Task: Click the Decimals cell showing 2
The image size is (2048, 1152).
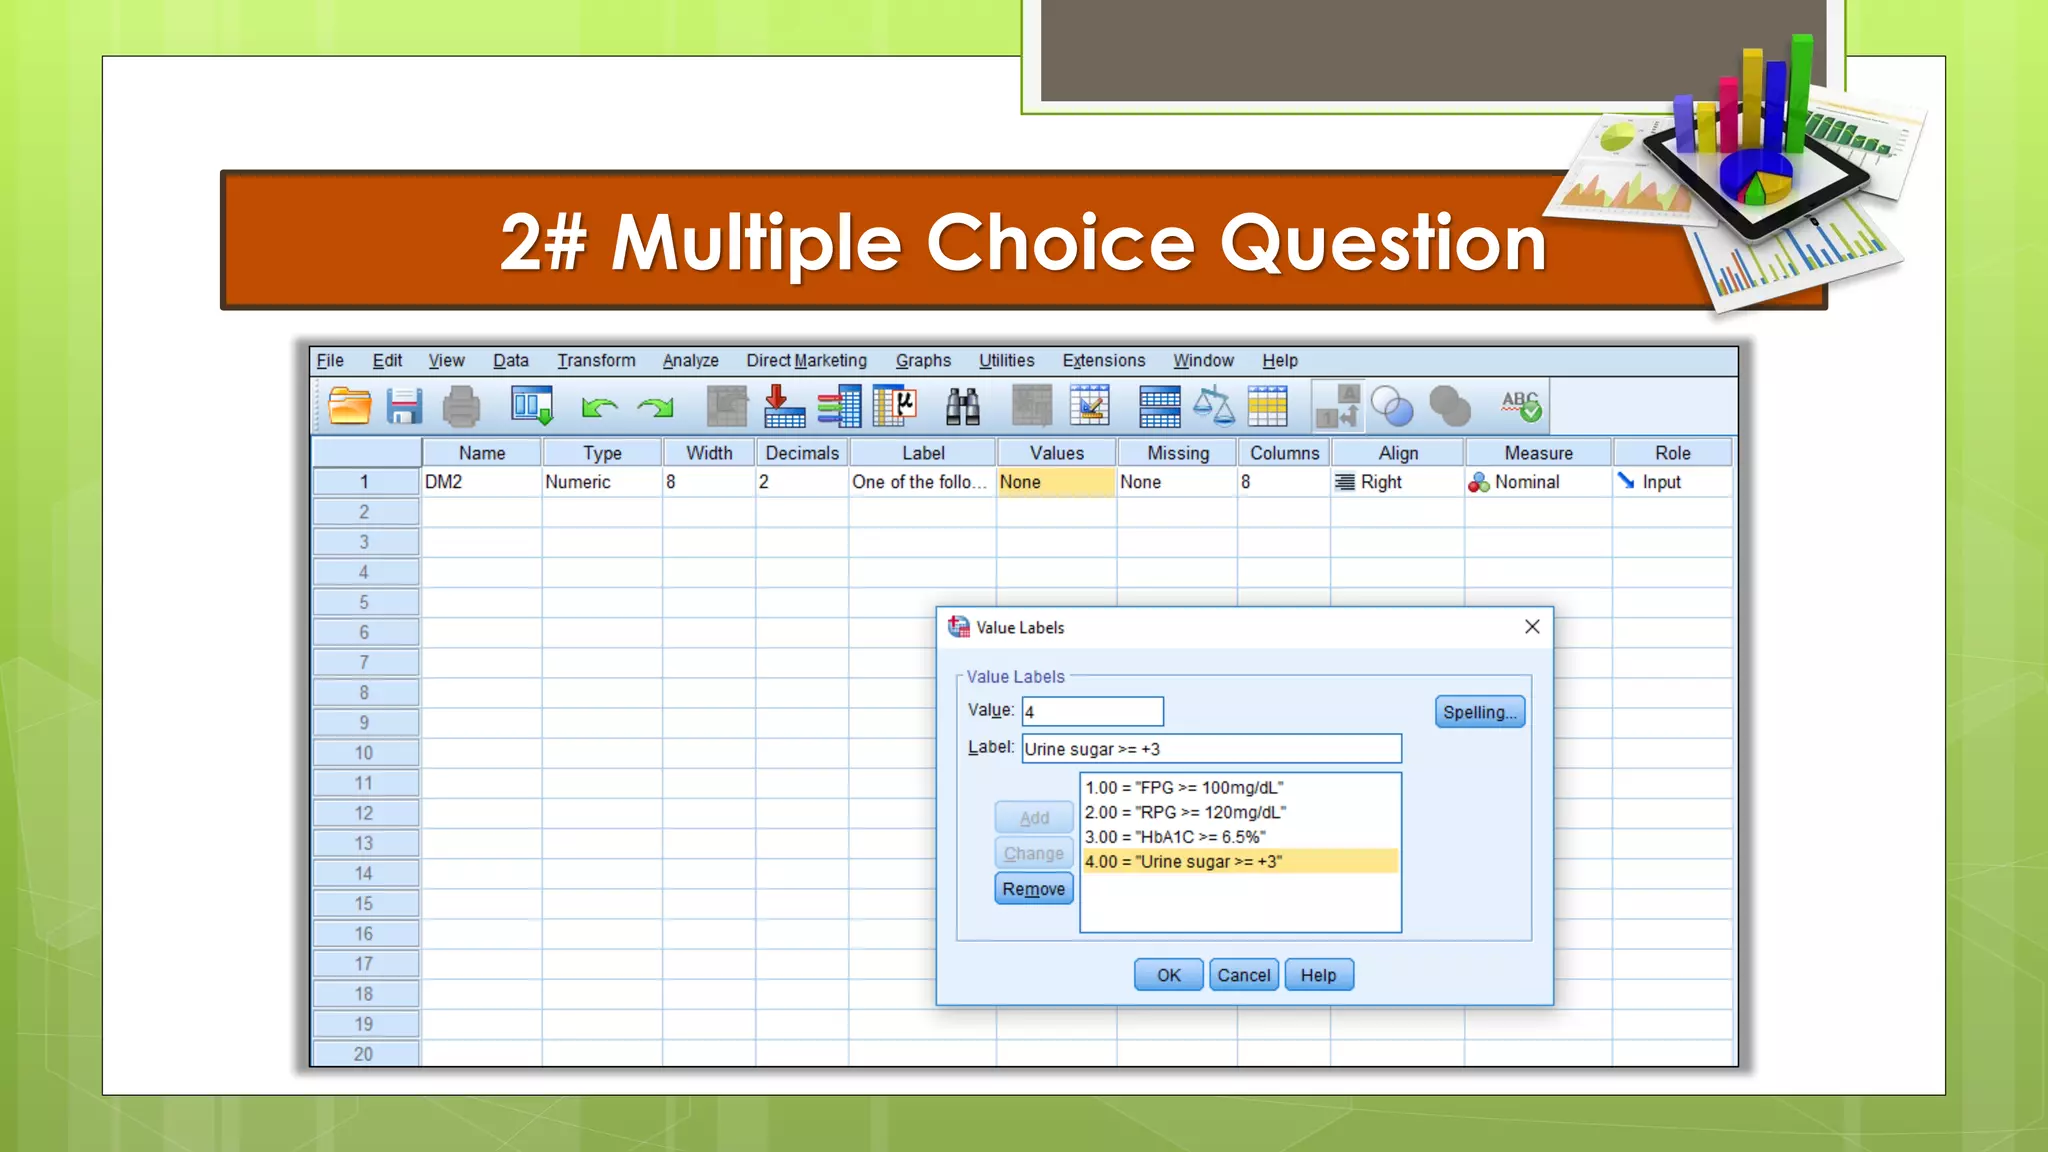Action: coord(802,482)
